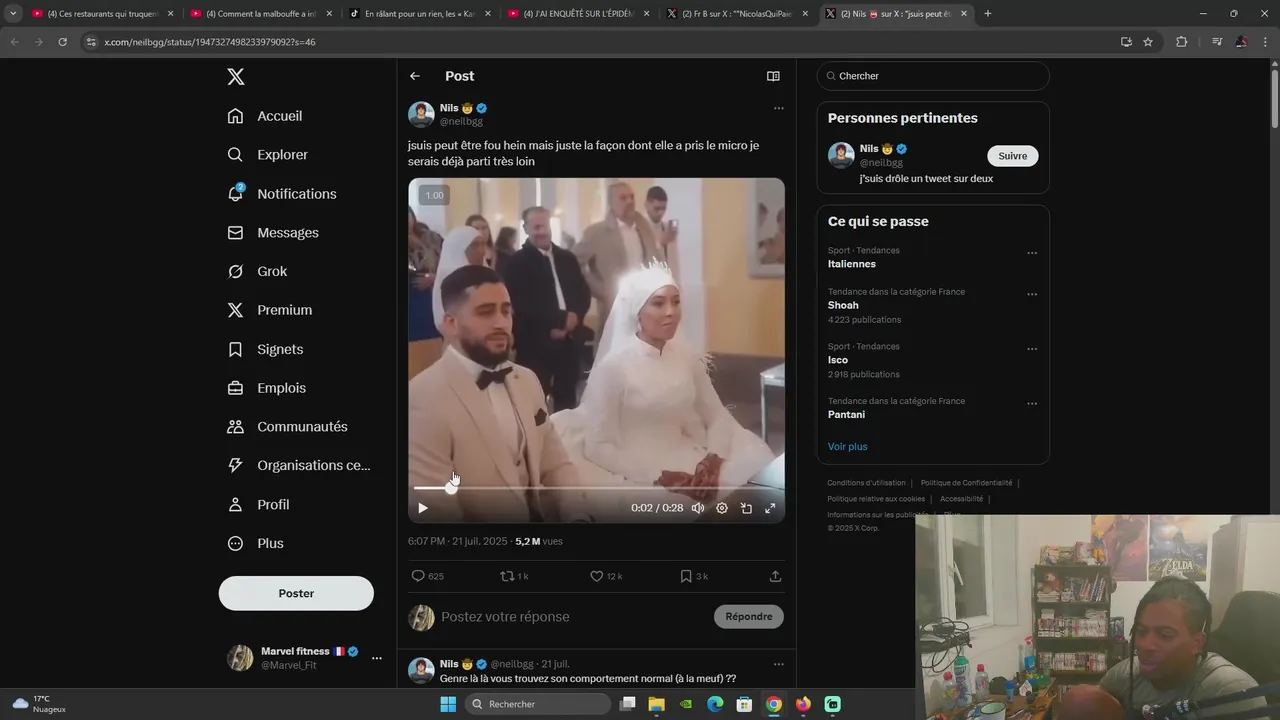
Task: Open Firefox from taskbar
Action: coord(803,704)
